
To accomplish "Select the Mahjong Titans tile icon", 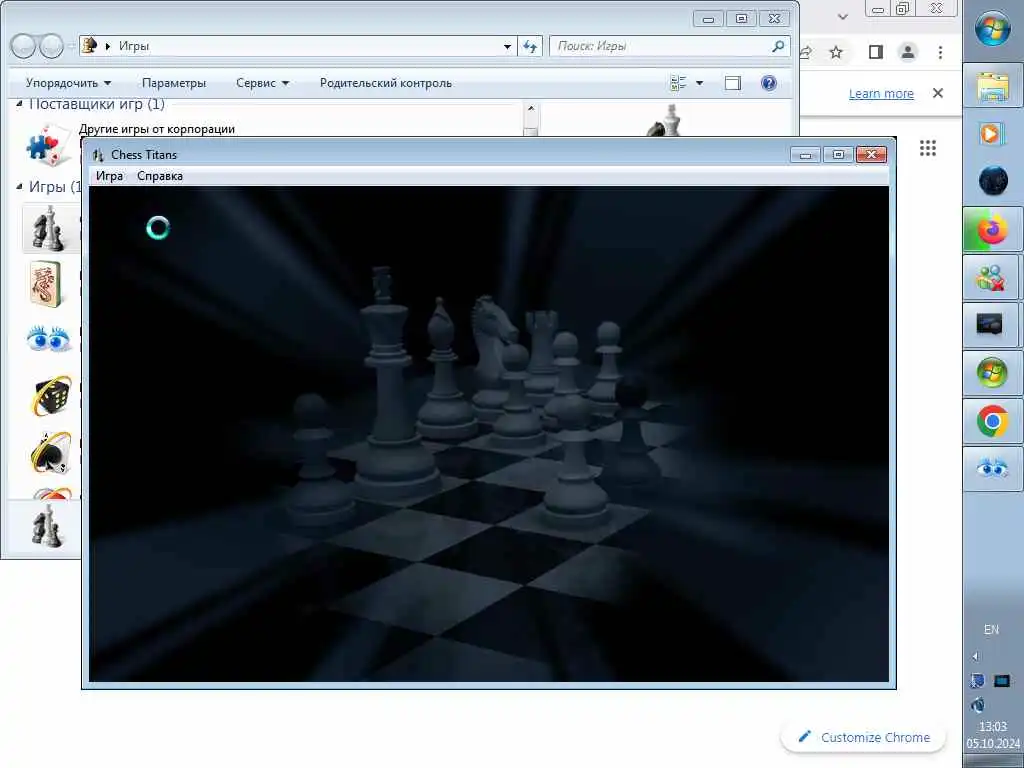I will 47,283.
